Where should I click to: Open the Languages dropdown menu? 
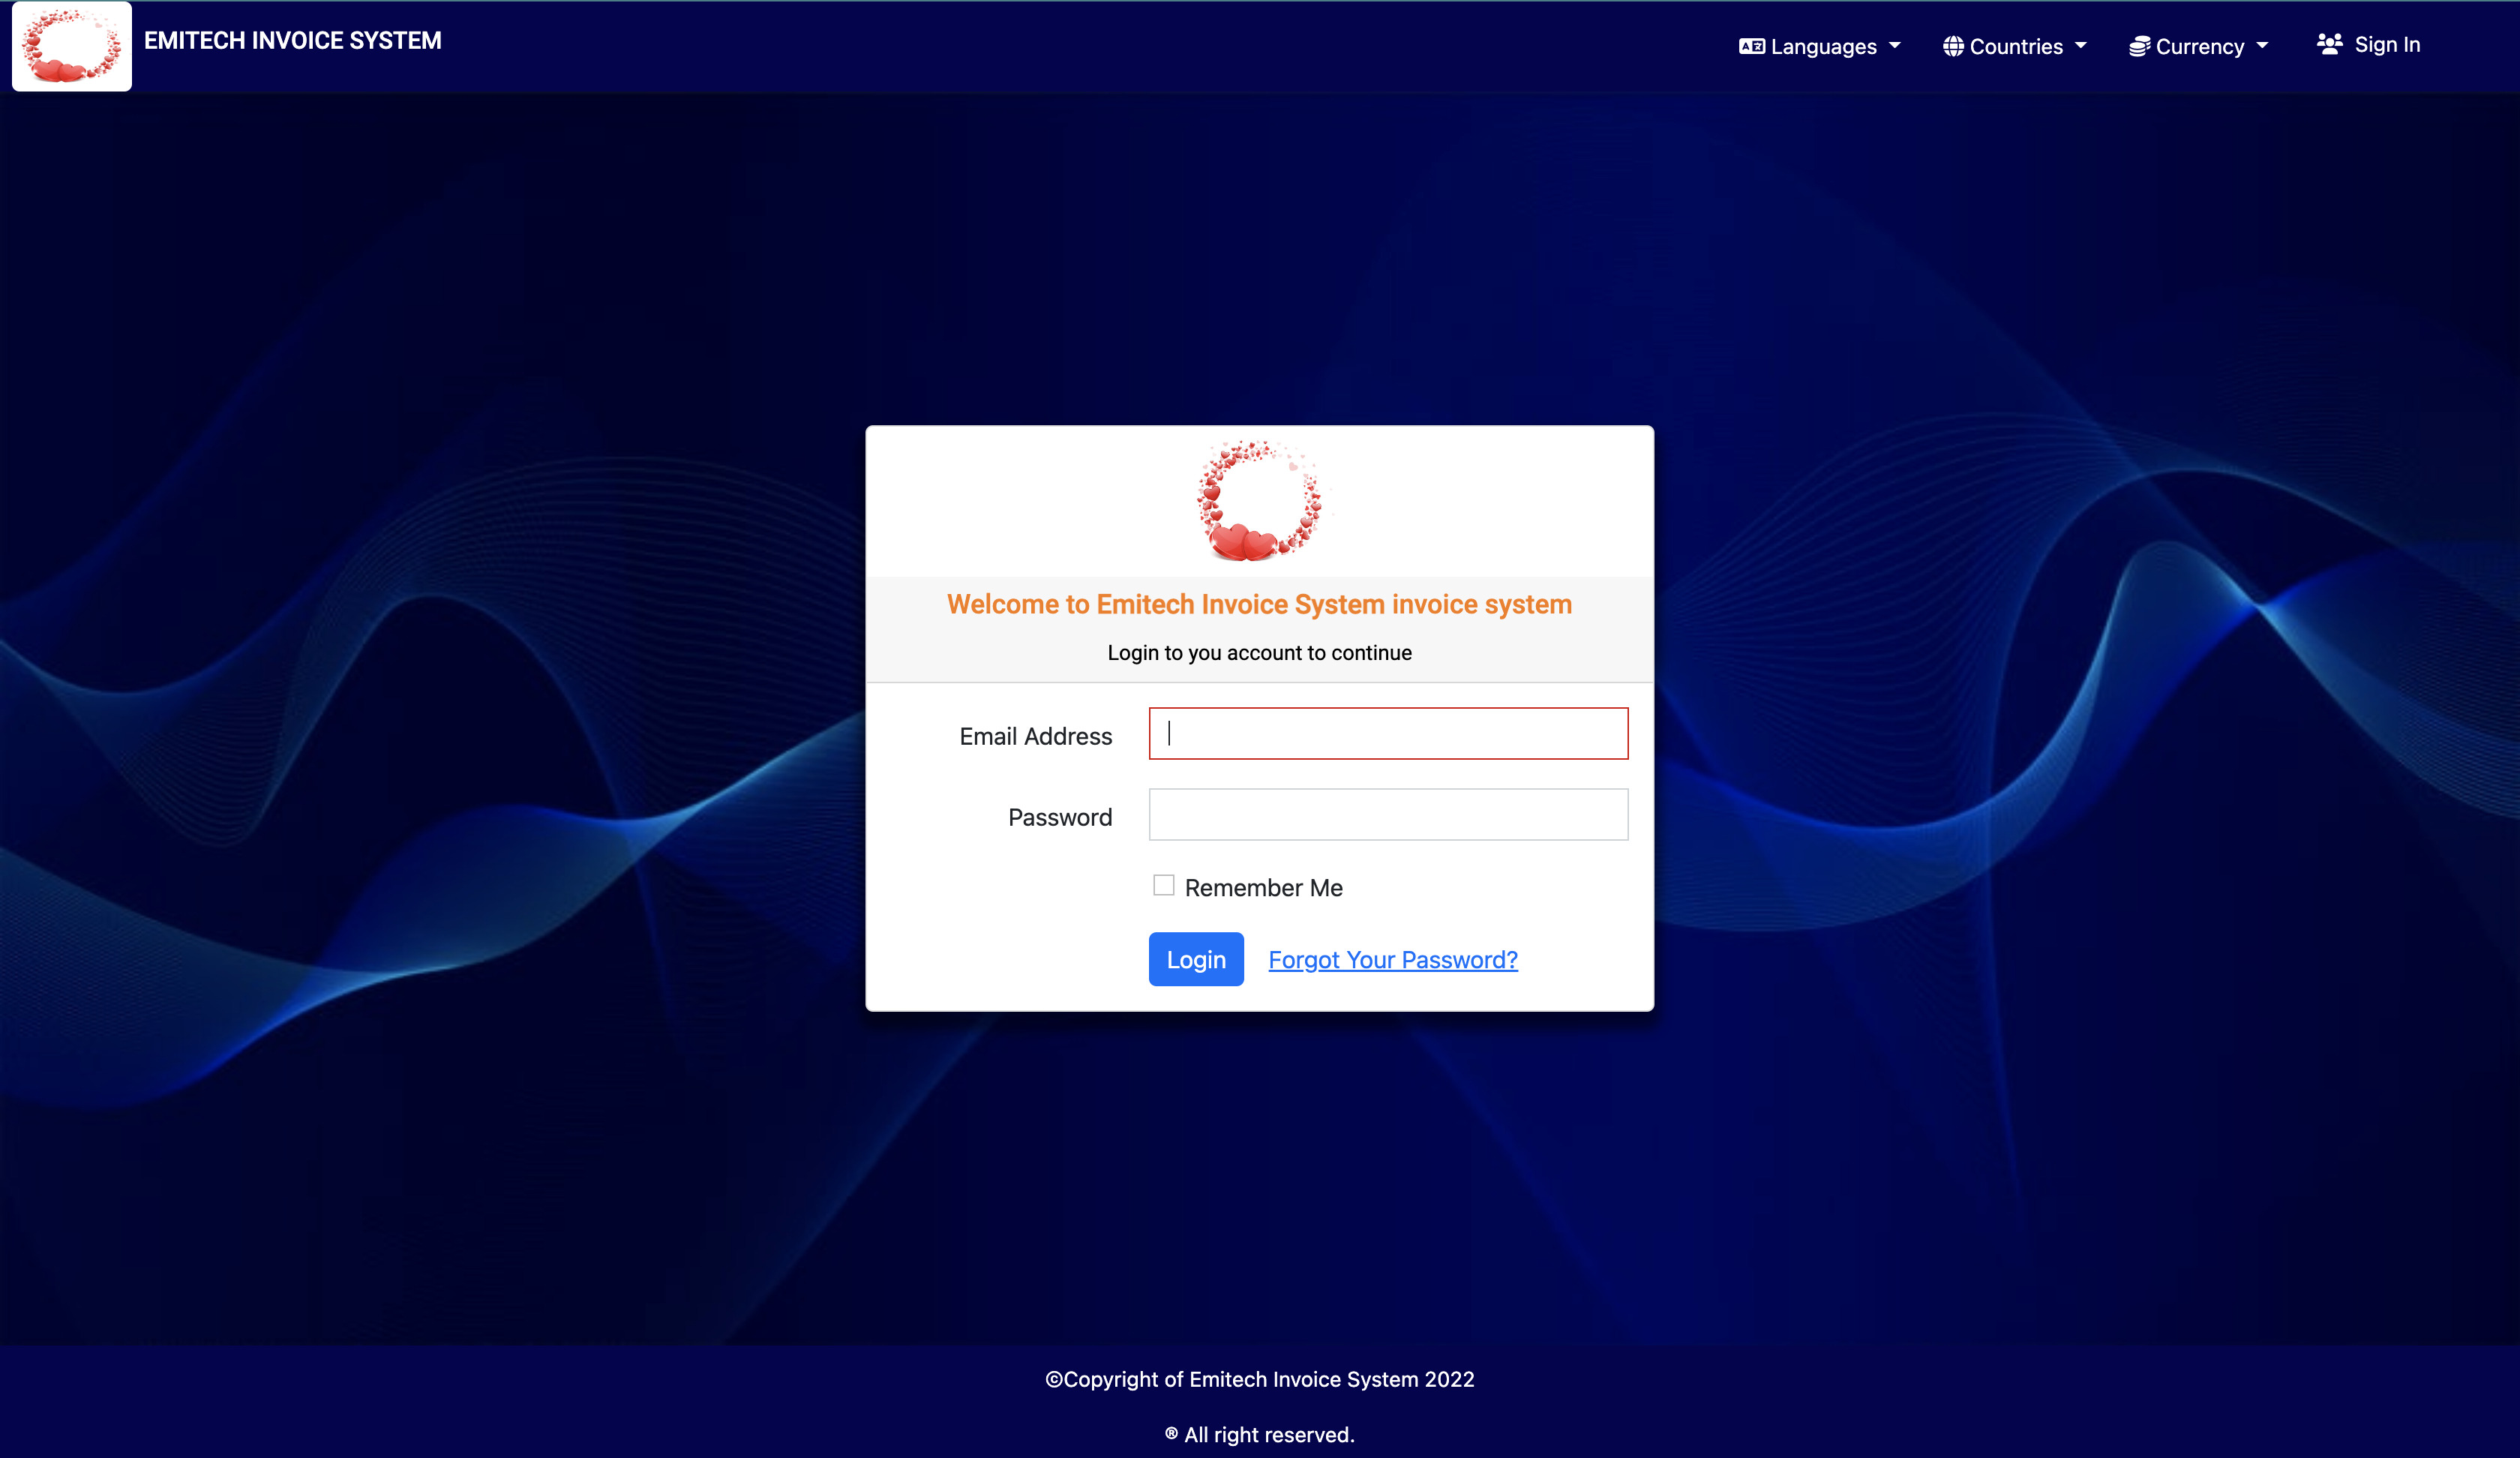(x=1819, y=46)
